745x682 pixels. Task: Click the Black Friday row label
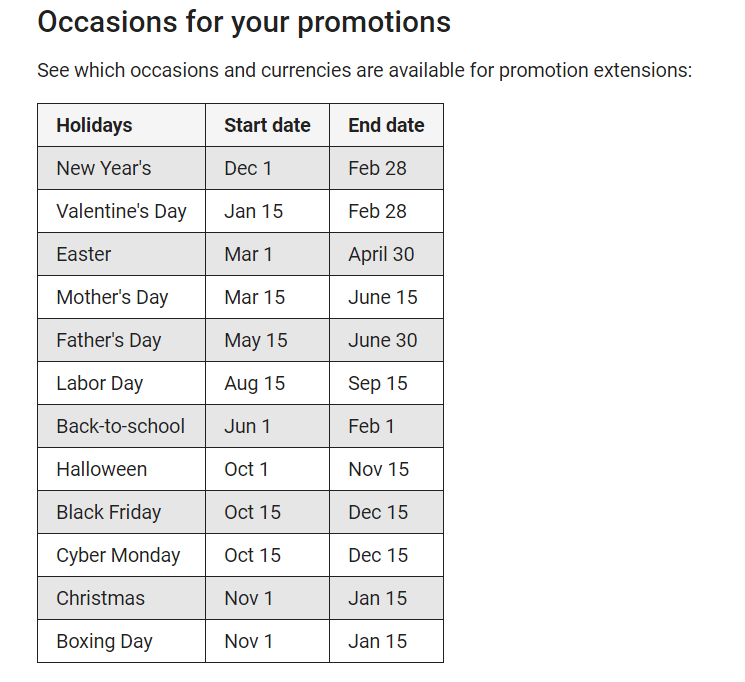click(x=108, y=512)
